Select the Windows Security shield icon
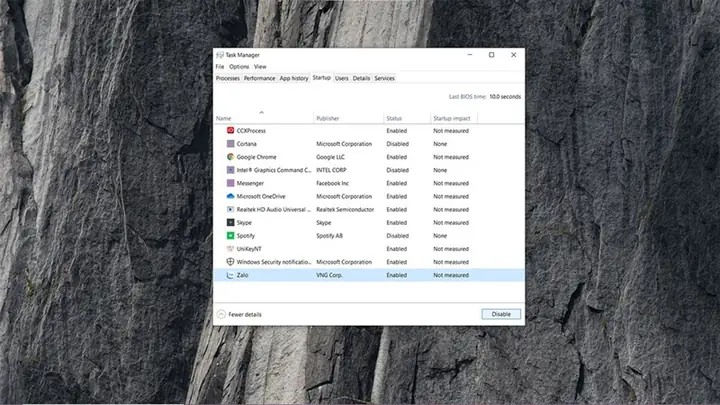This screenshot has width=720, height=405. [x=231, y=262]
